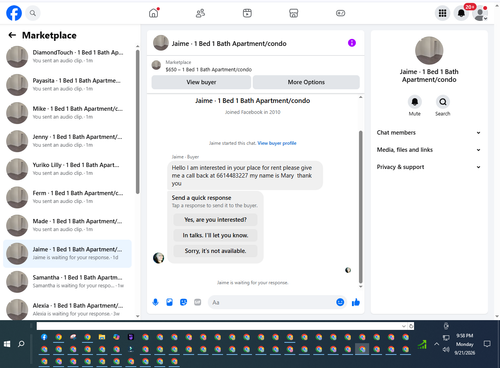Viewport: 500px width, 368px height.
Task: Click the back arrow beside Marketplace
Action: (12, 35)
